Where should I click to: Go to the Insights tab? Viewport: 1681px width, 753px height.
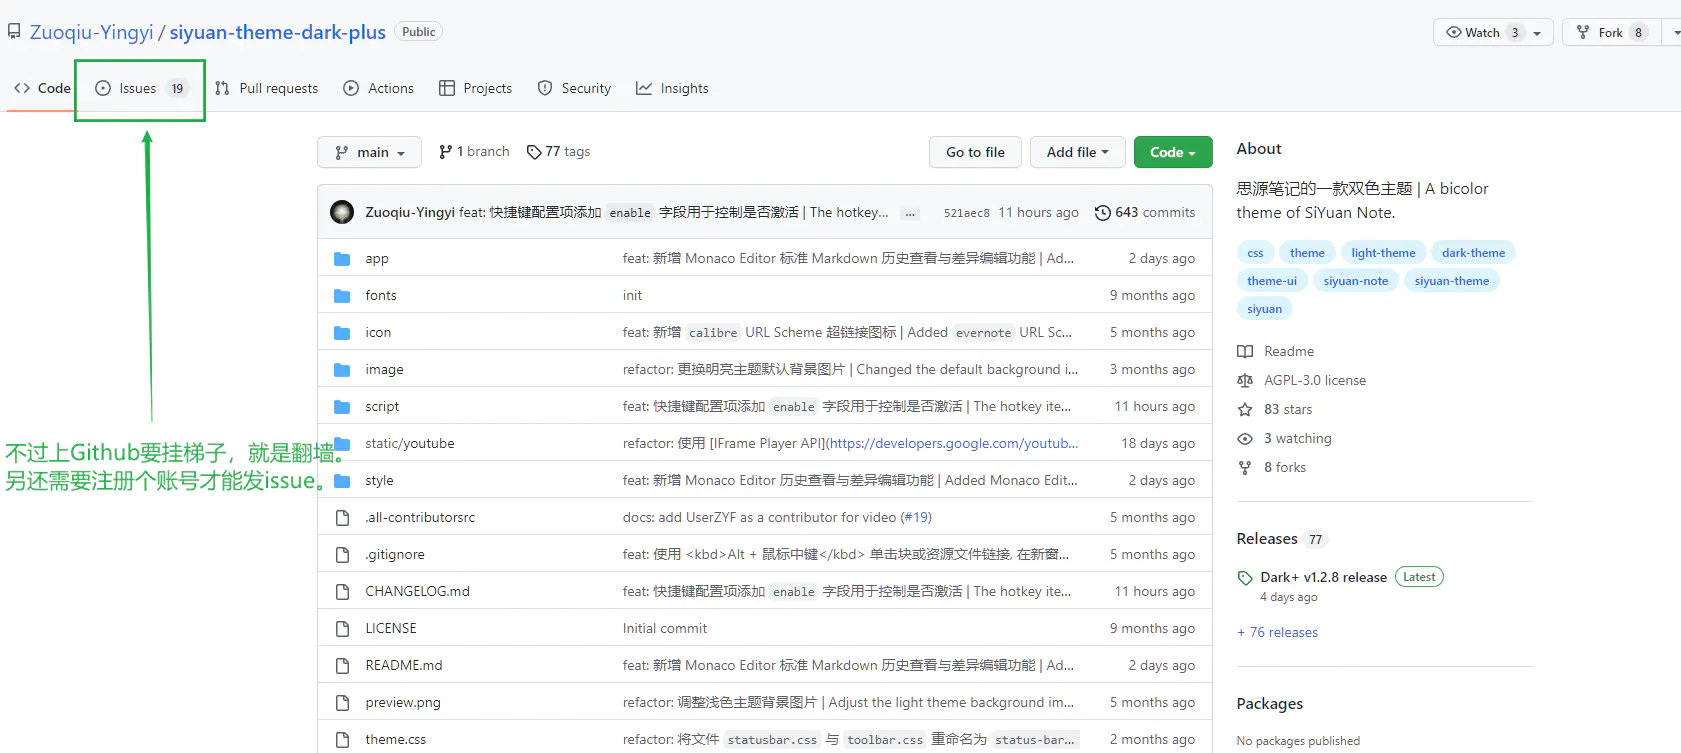(672, 89)
